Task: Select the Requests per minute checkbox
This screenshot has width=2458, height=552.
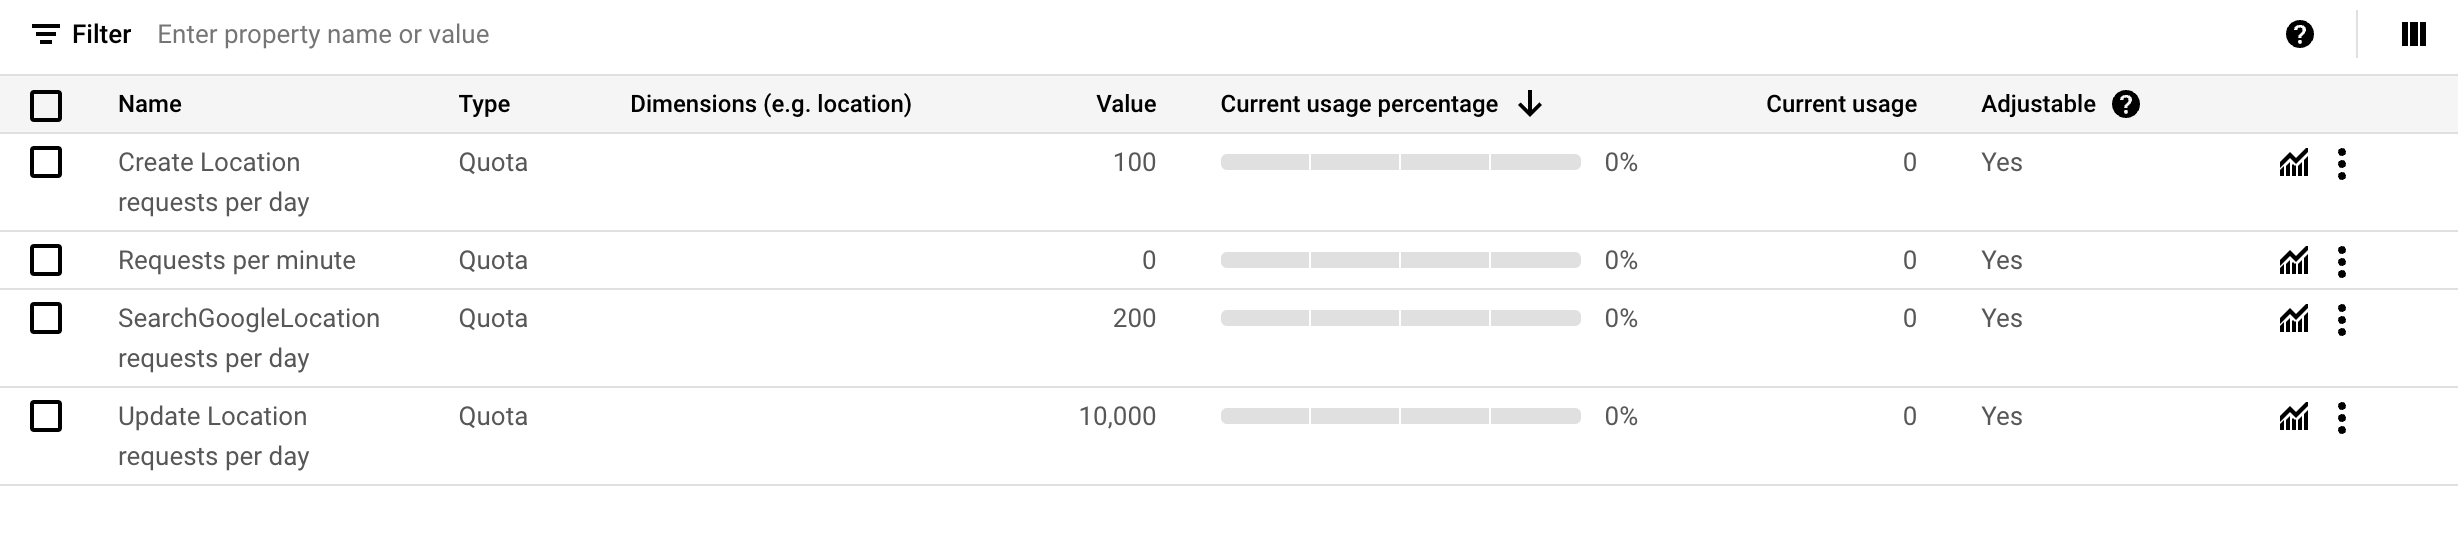Action: [x=46, y=260]
